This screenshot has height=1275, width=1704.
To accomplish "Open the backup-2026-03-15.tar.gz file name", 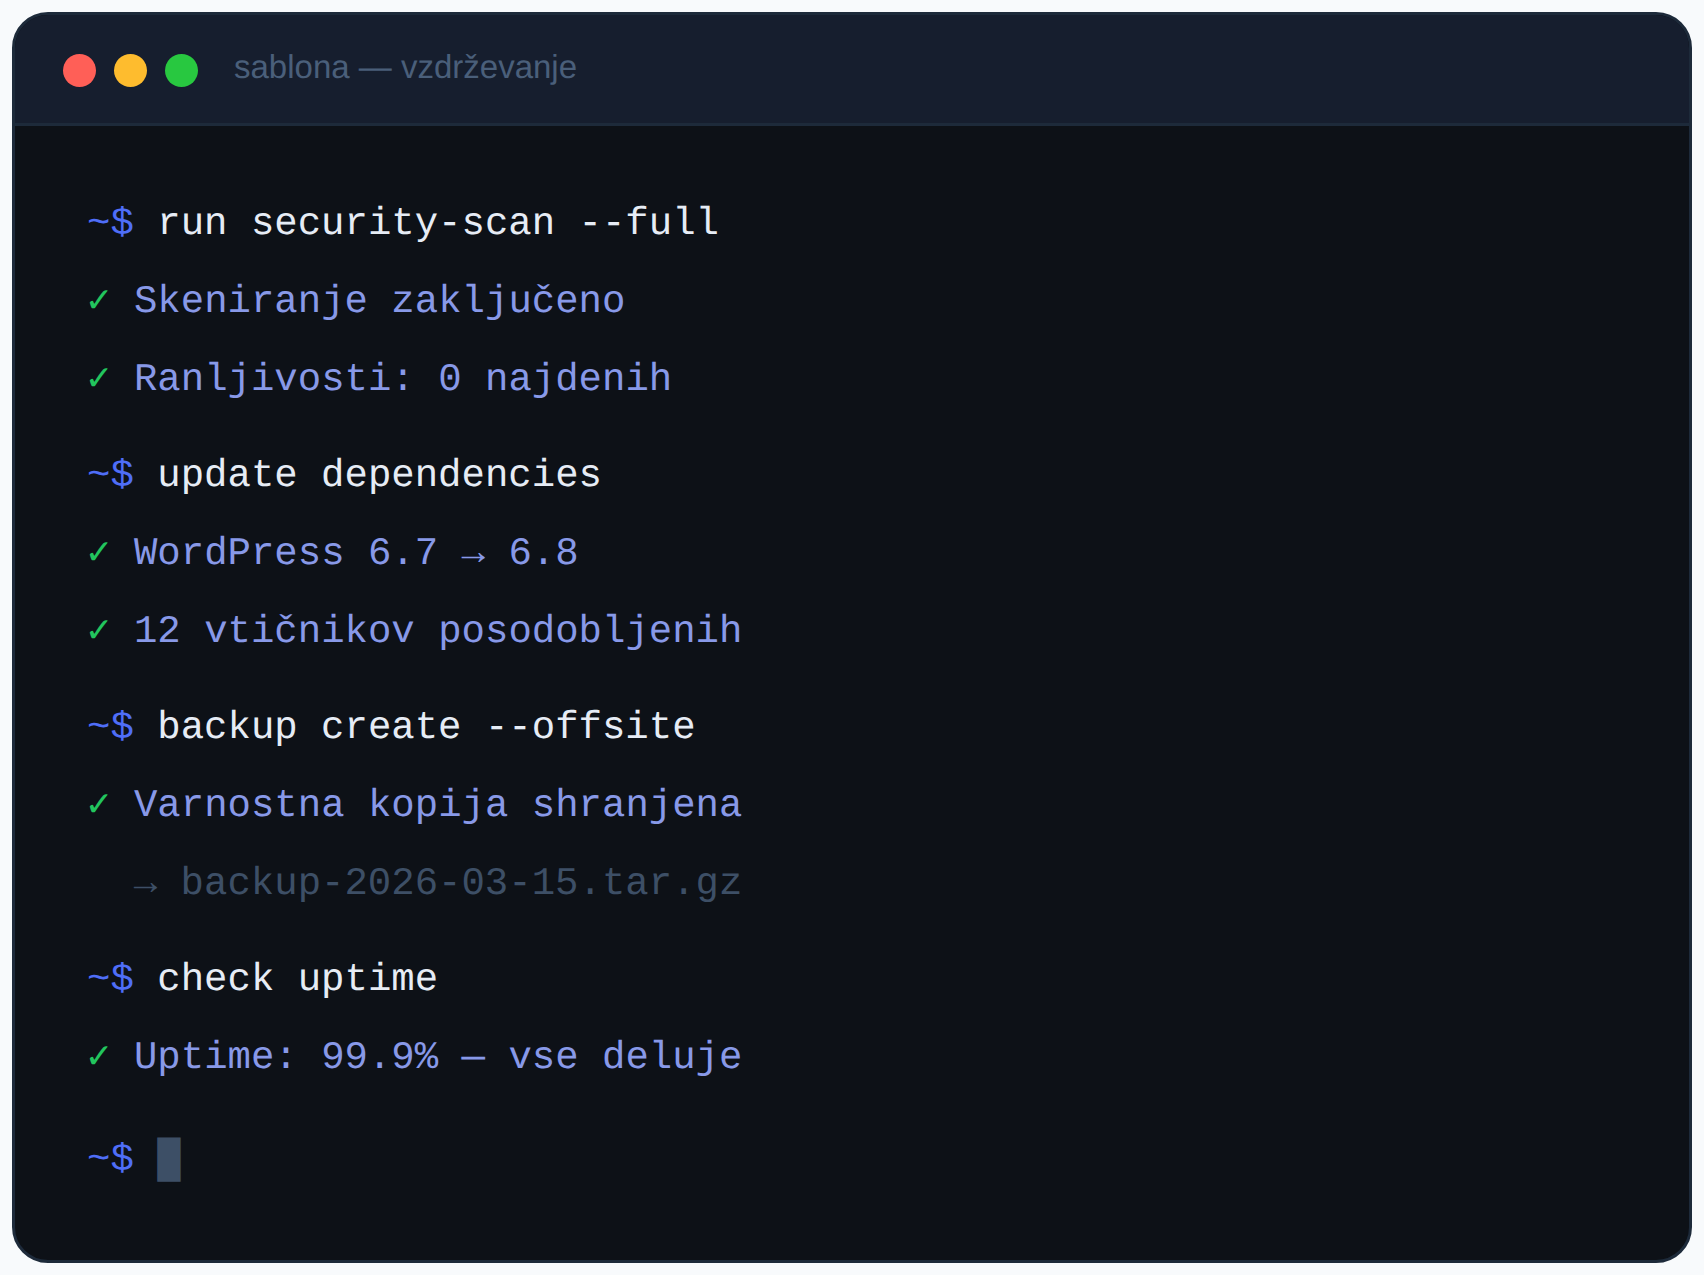I will click(x=461, y=882).
